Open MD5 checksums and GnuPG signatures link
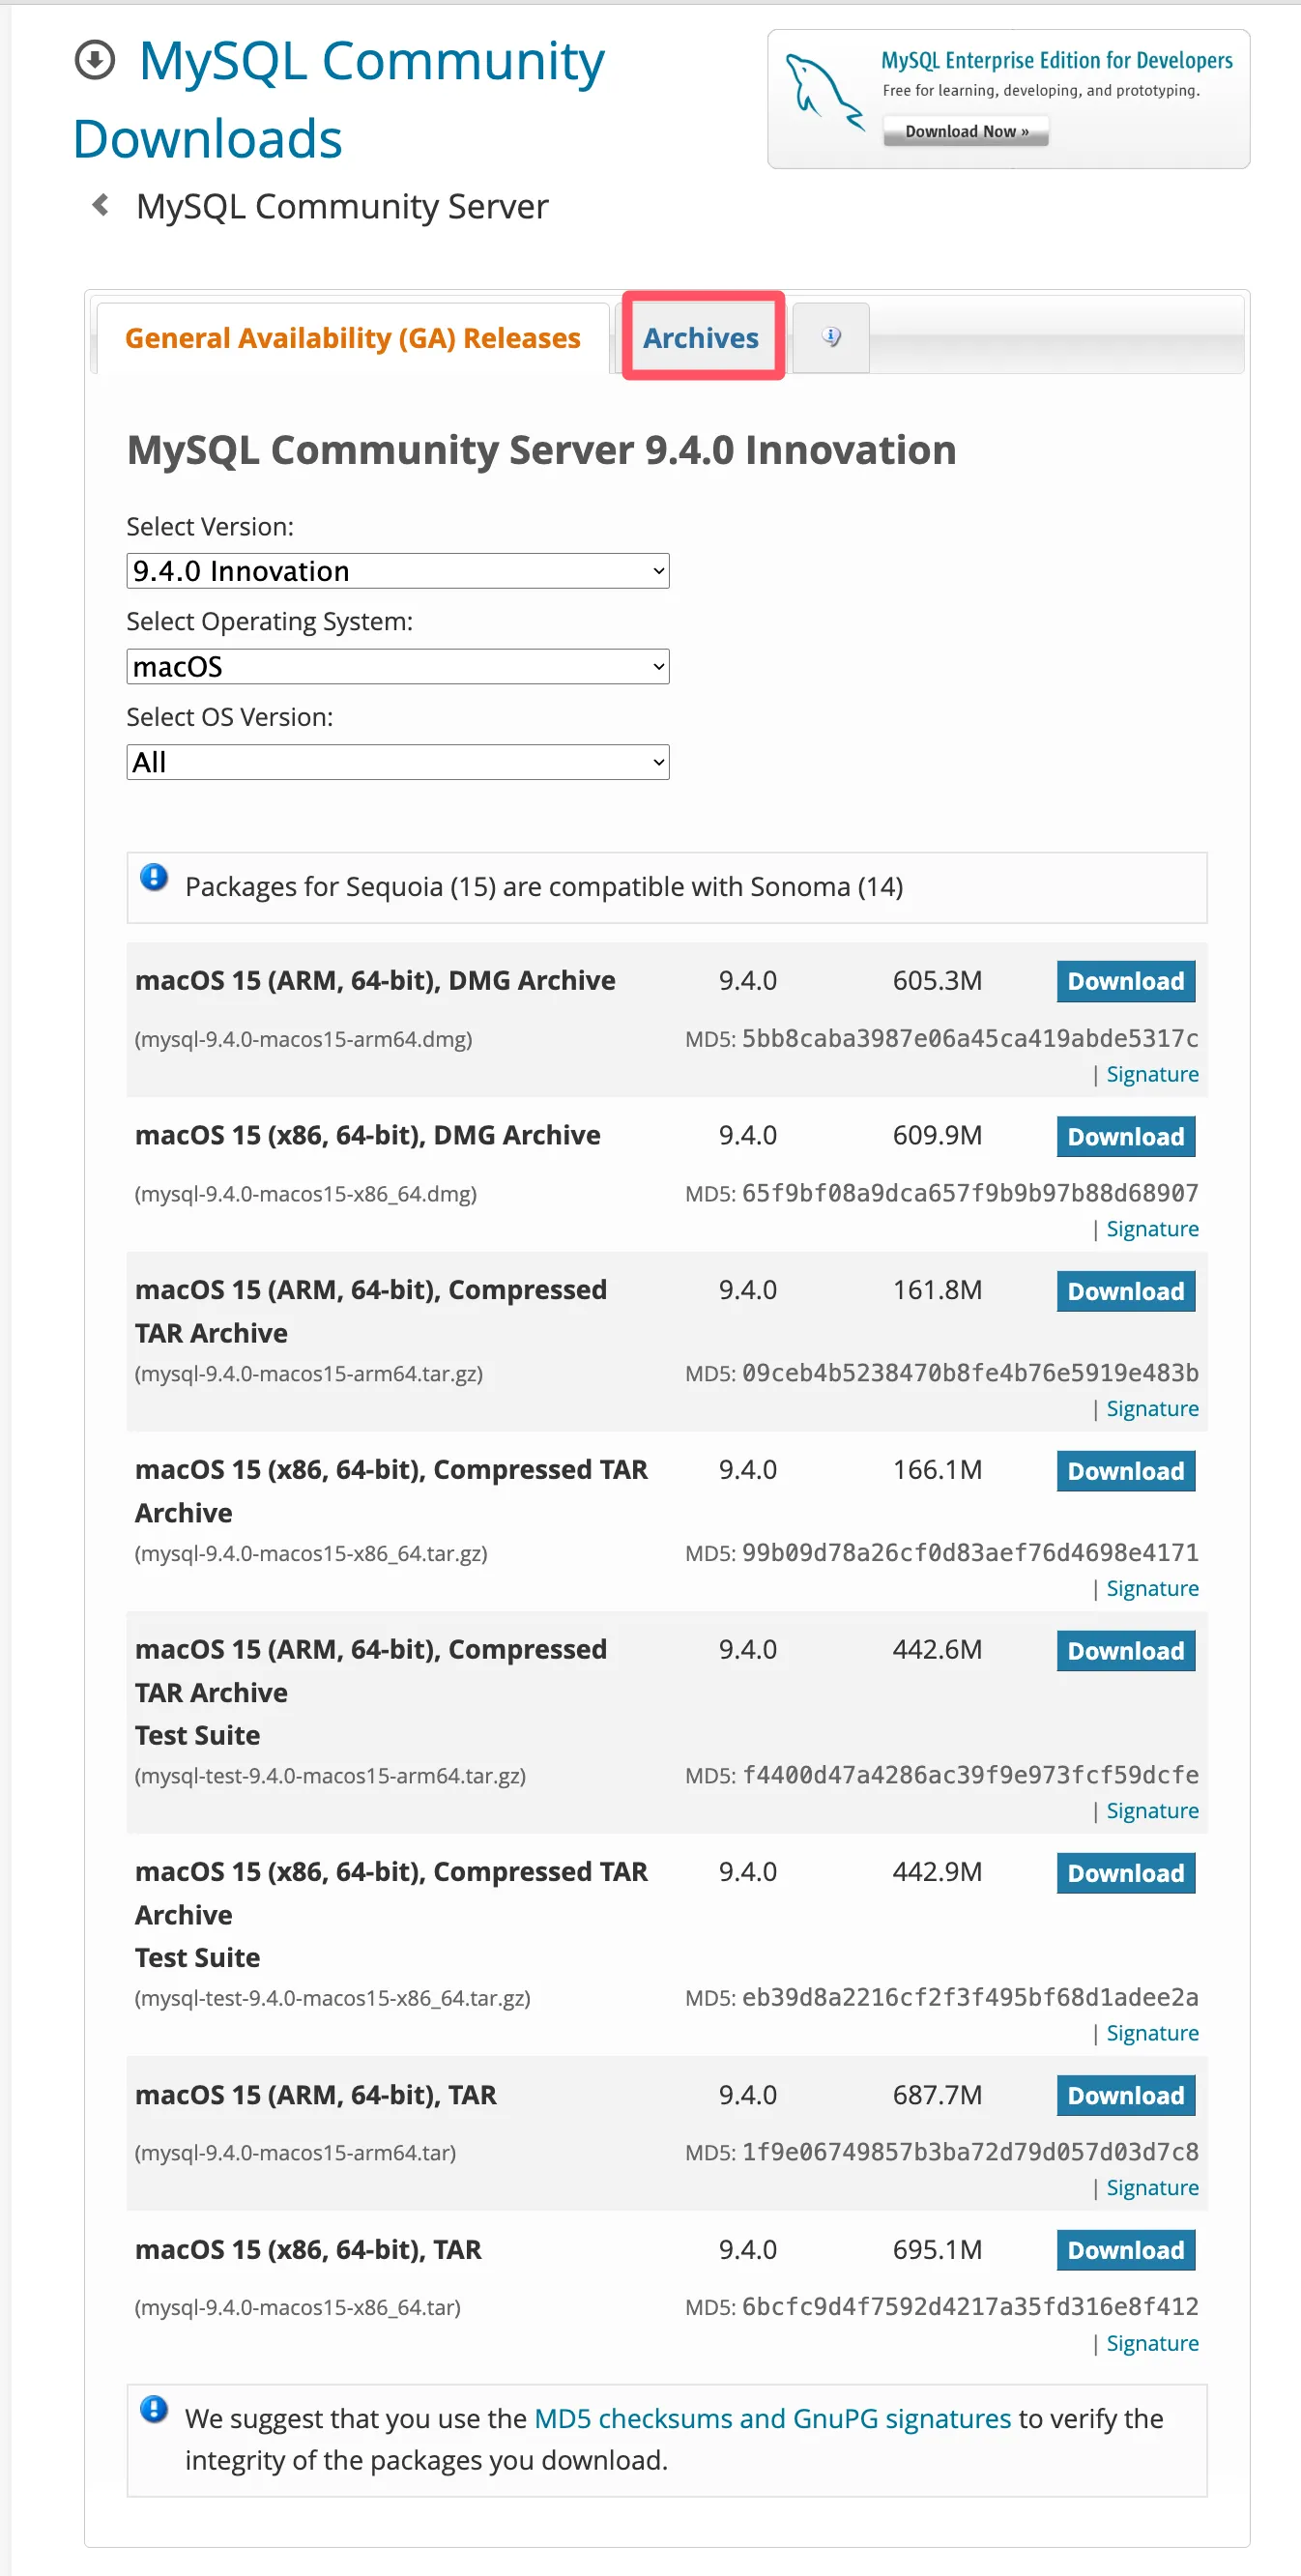This screenshot has width=1301, height=2576. [772, 2418]
